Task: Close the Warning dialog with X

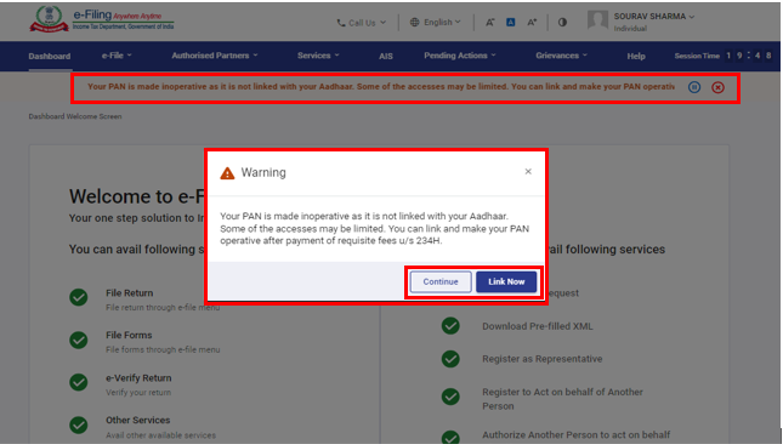Action: pyautogui.click(x=528, y=172)
